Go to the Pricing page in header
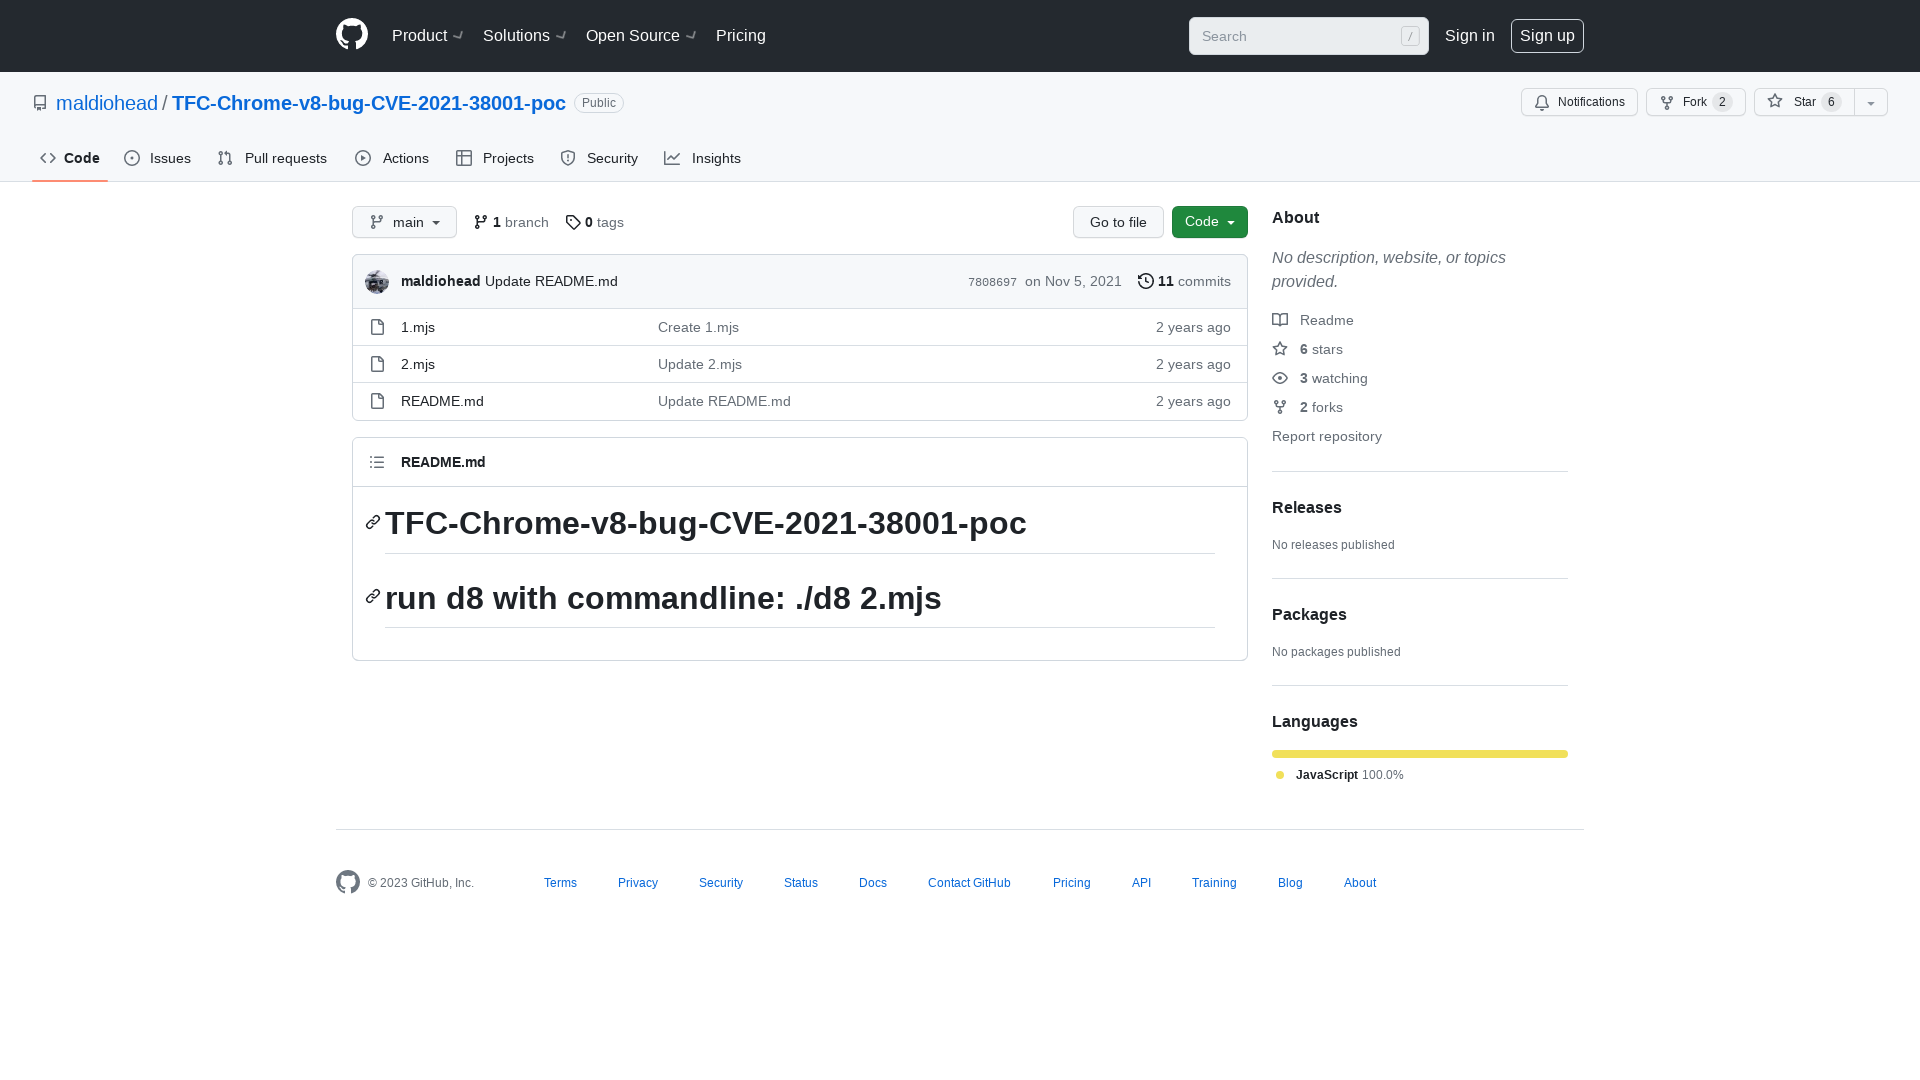Image resolution: width=1920 pixels, height=1080 pixels. tap(741, 35)
